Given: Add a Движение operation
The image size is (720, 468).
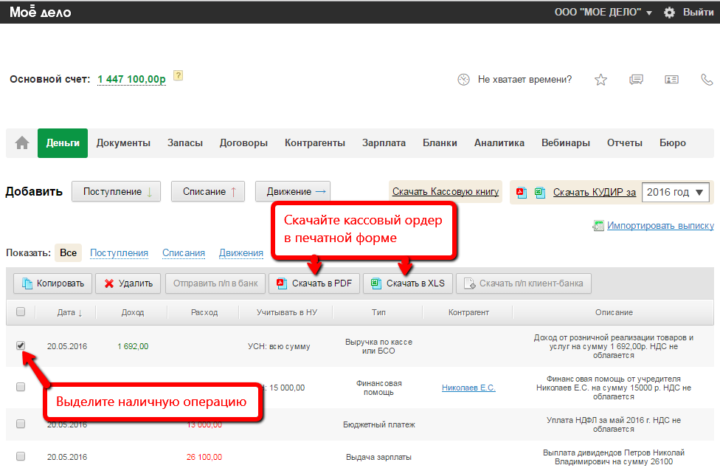Looking at the screenshot, I should tap(292, 192).
